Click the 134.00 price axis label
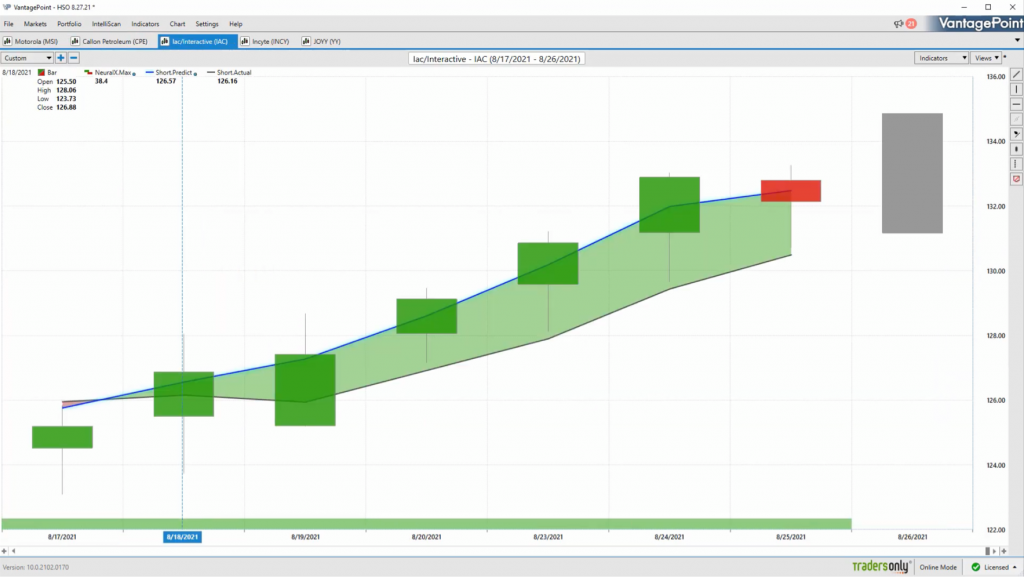This screenshot has width=1024, height=577. 996,142
